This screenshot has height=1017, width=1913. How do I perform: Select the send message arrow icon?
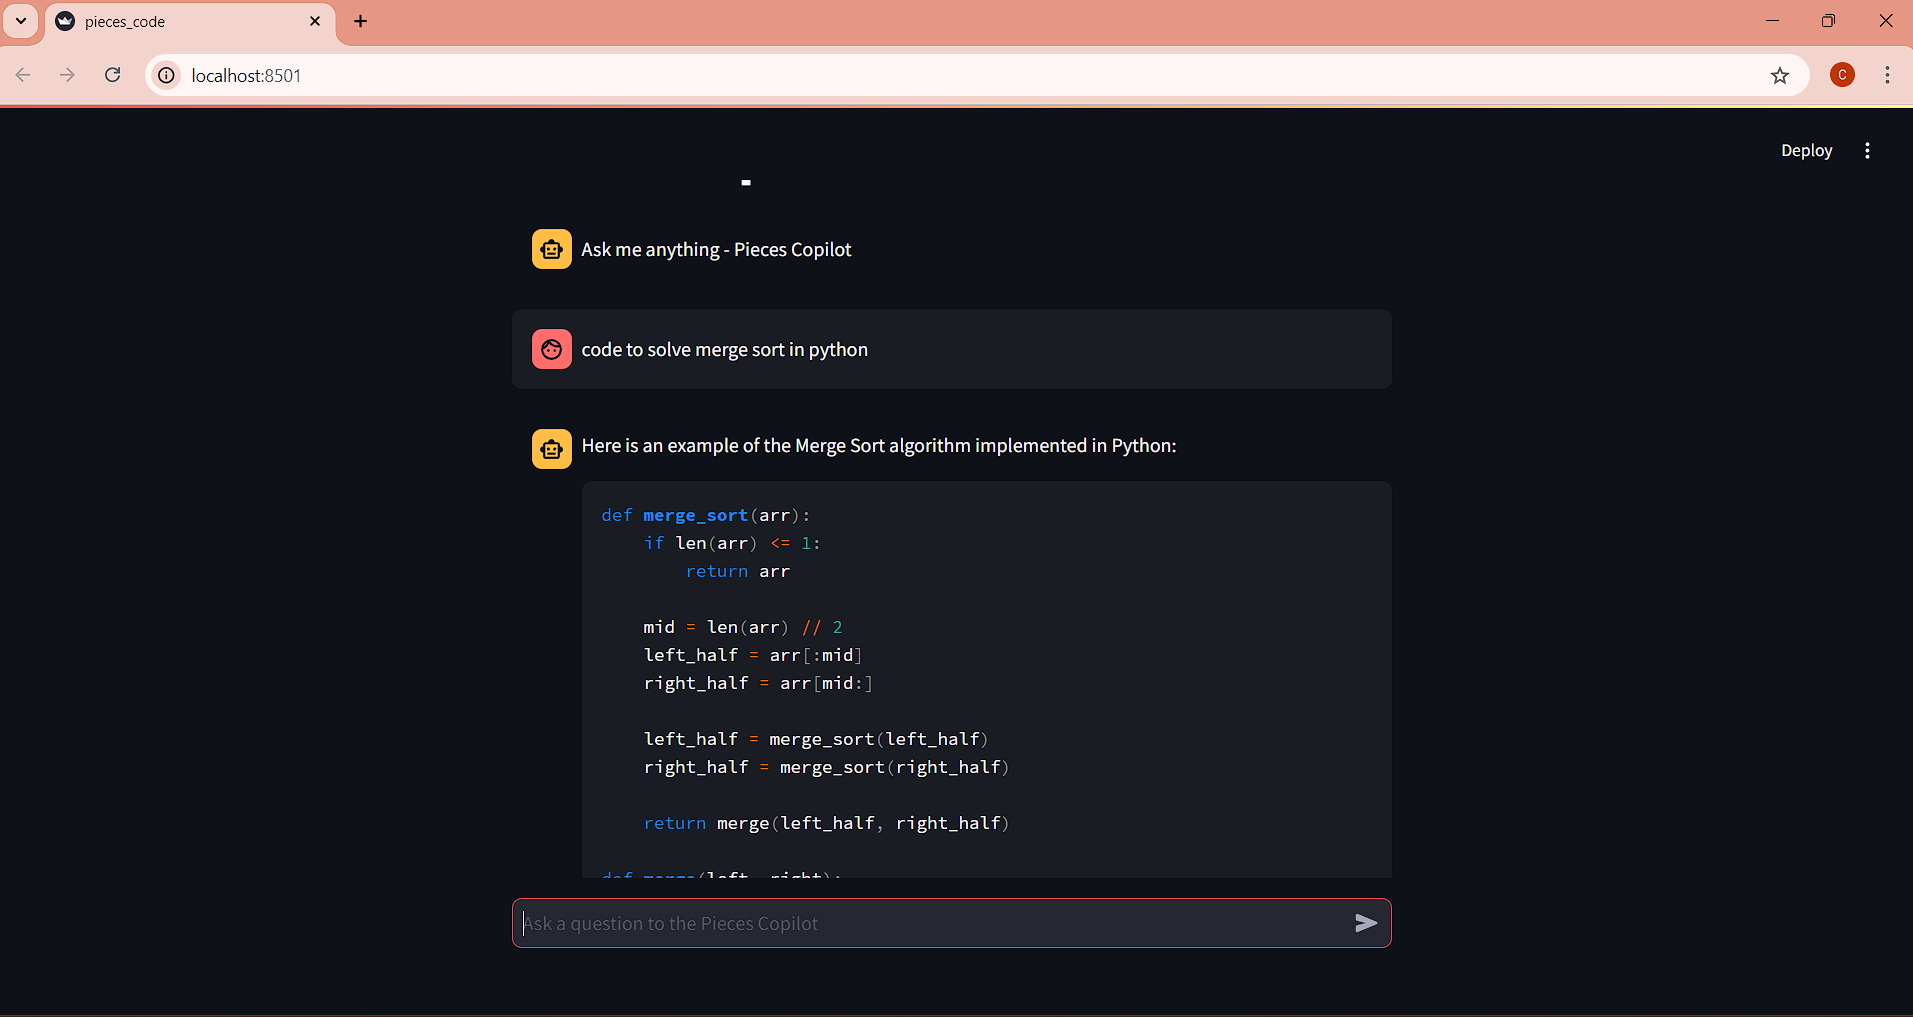[1367, 923]
